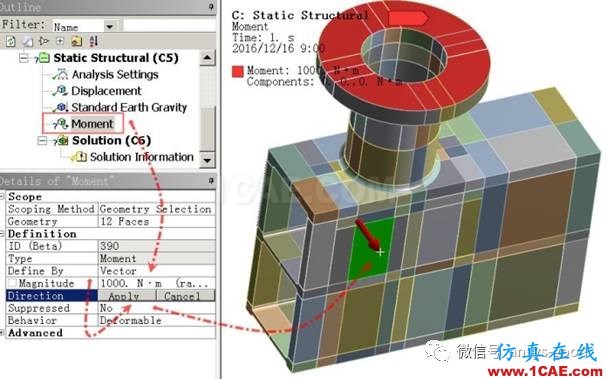Click Cancel for Direction
Image resolution: width=607 pixels, height=379 pixels.
point(186,296)
